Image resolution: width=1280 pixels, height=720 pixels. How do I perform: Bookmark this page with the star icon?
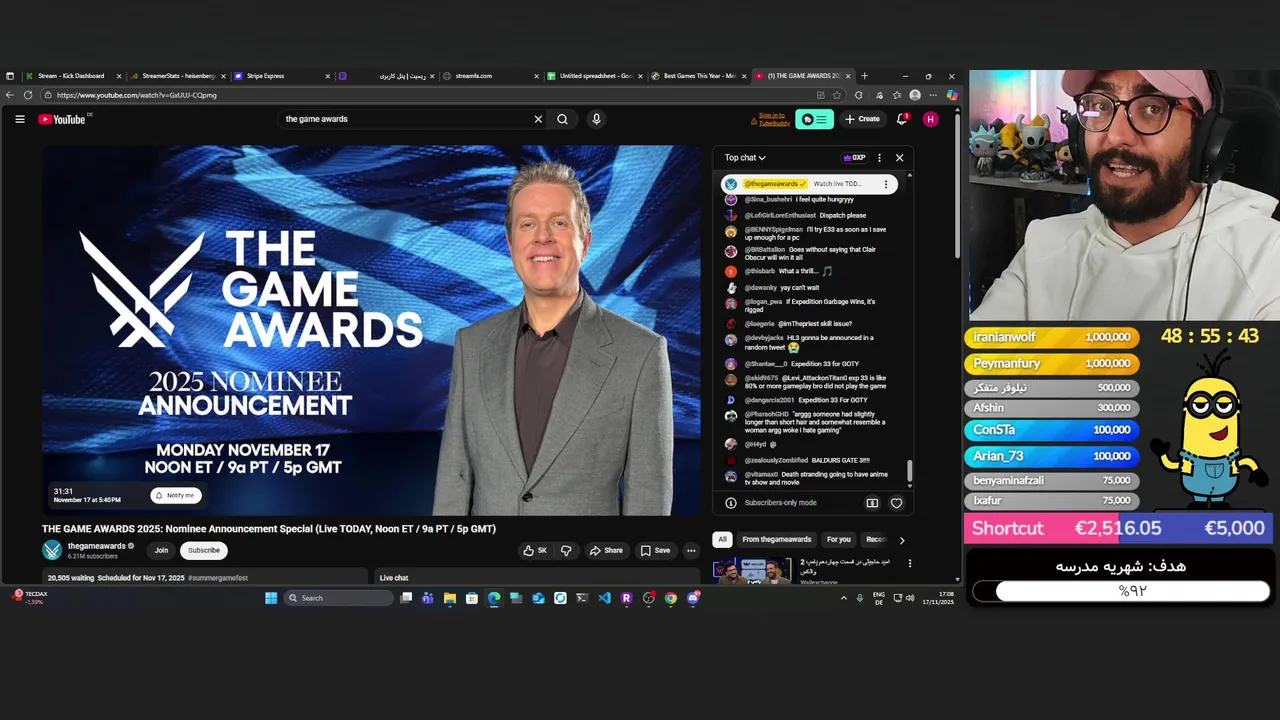pos(837,95)
